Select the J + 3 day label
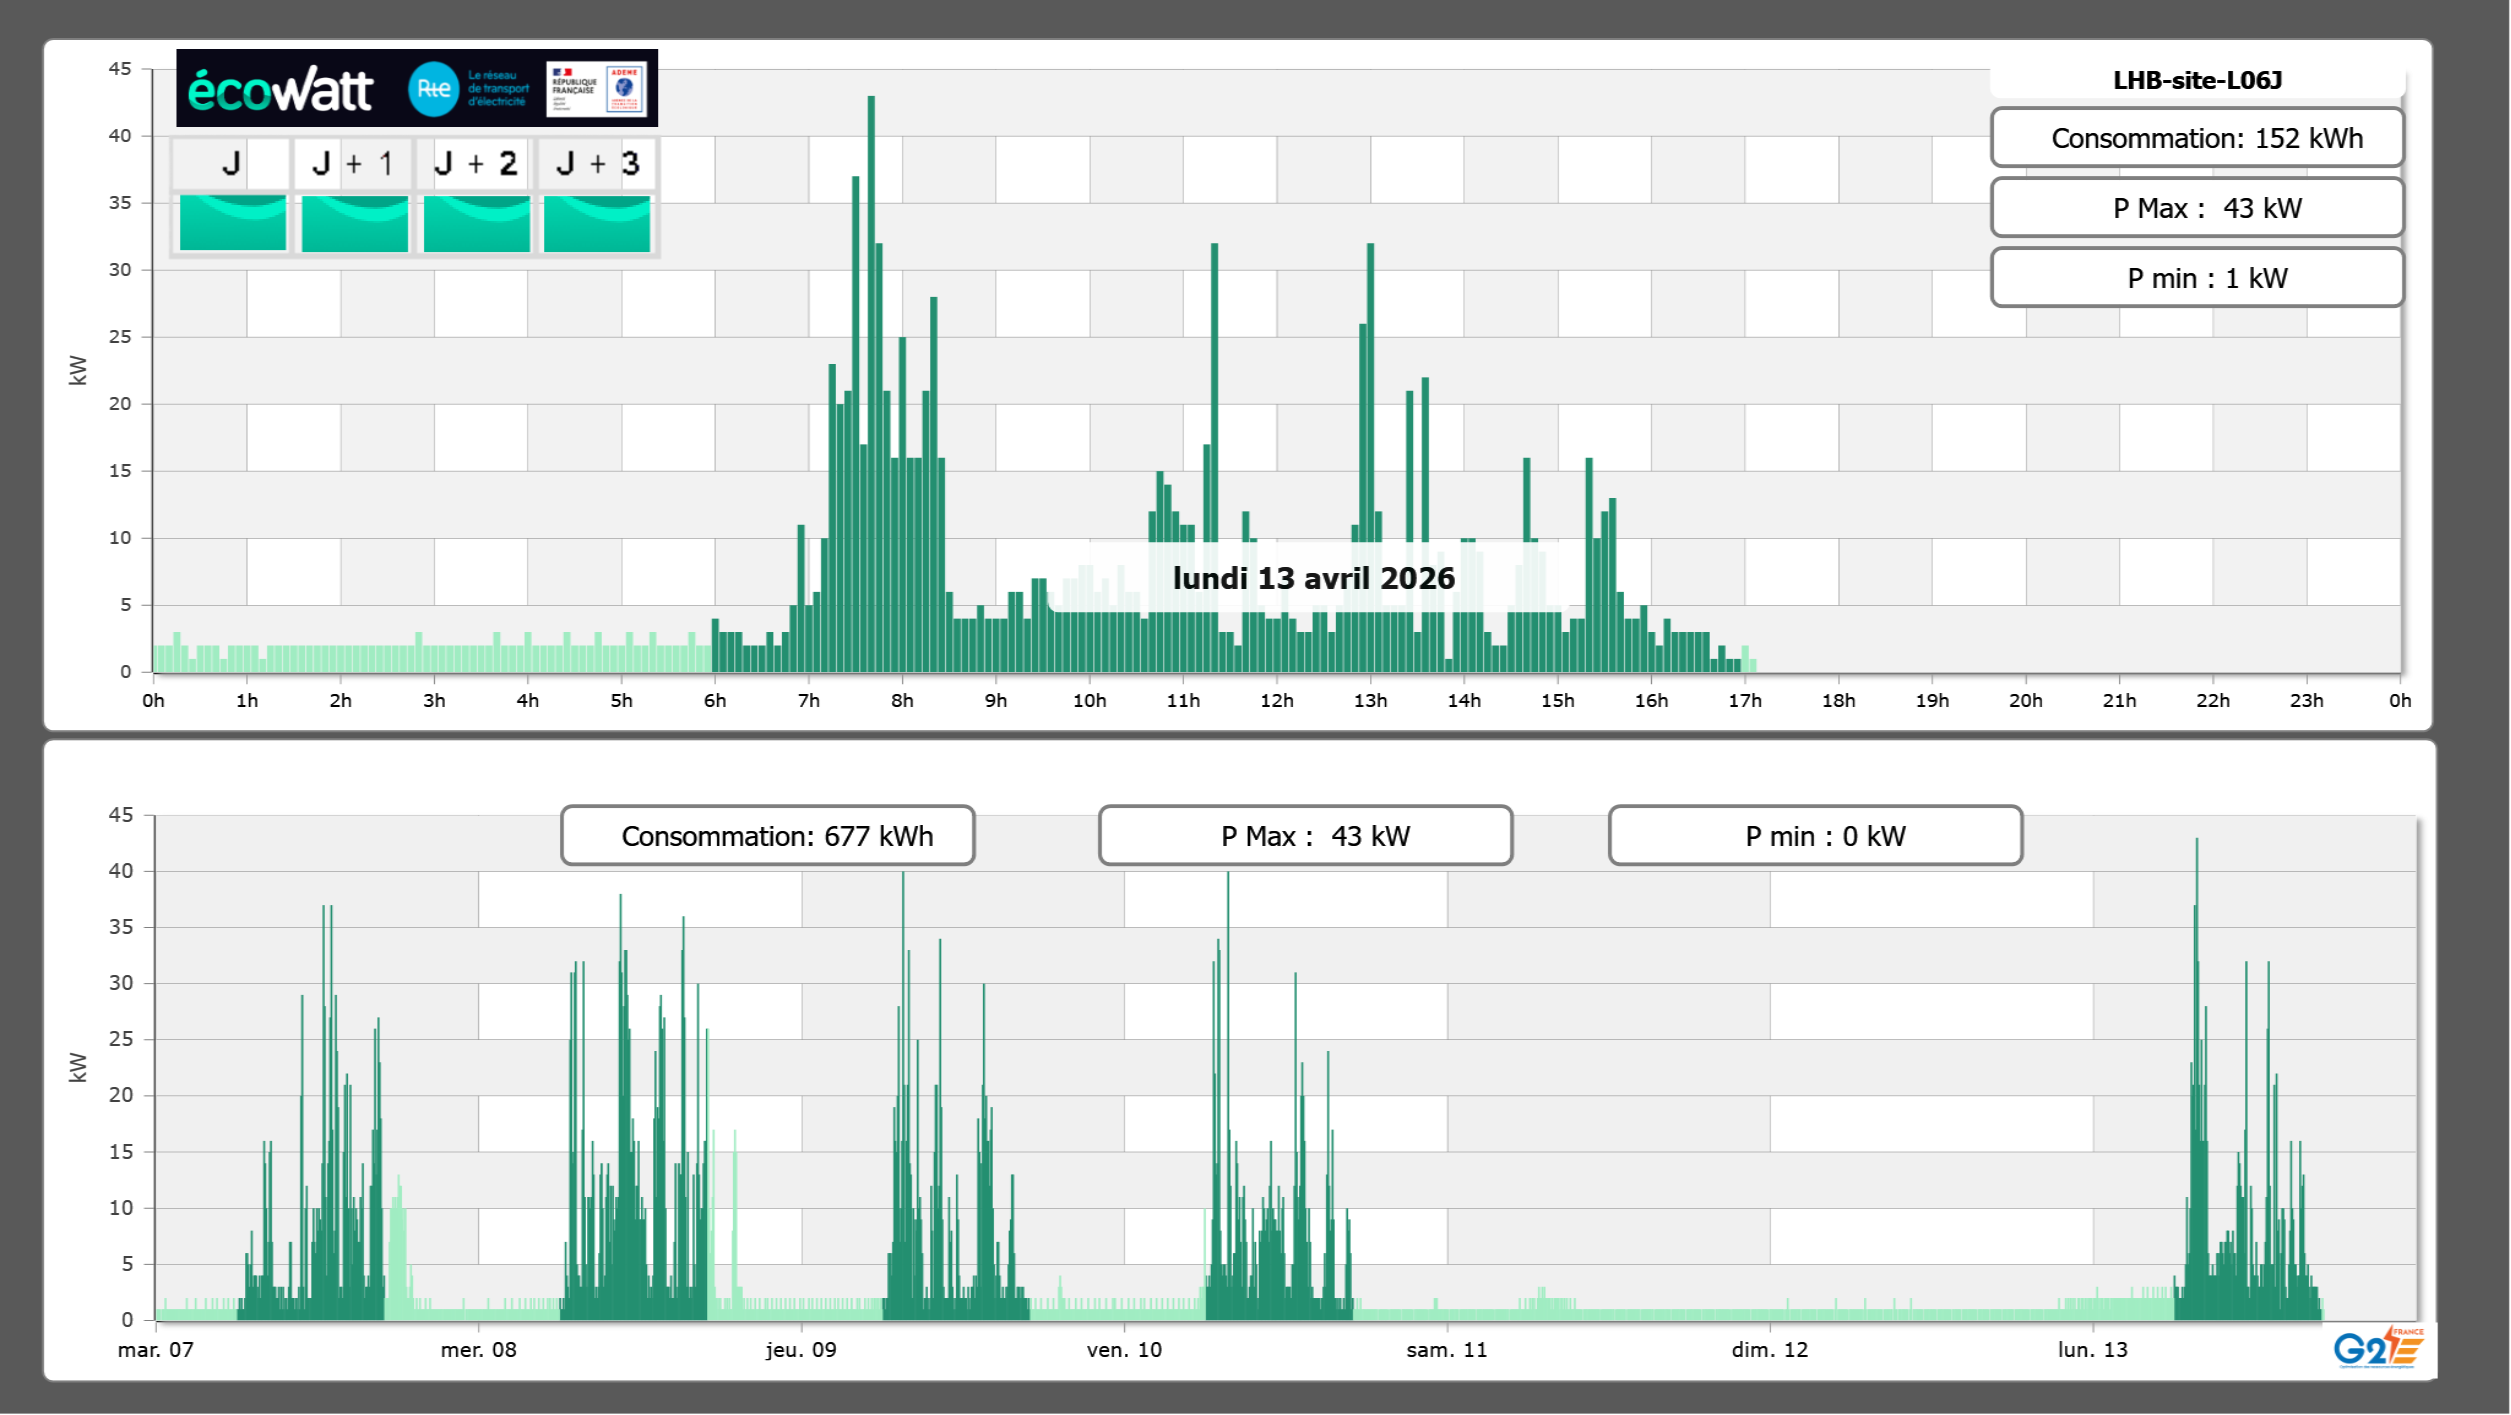The image size is (2511, 1415). pyautogui.click(x=597, y=163)
